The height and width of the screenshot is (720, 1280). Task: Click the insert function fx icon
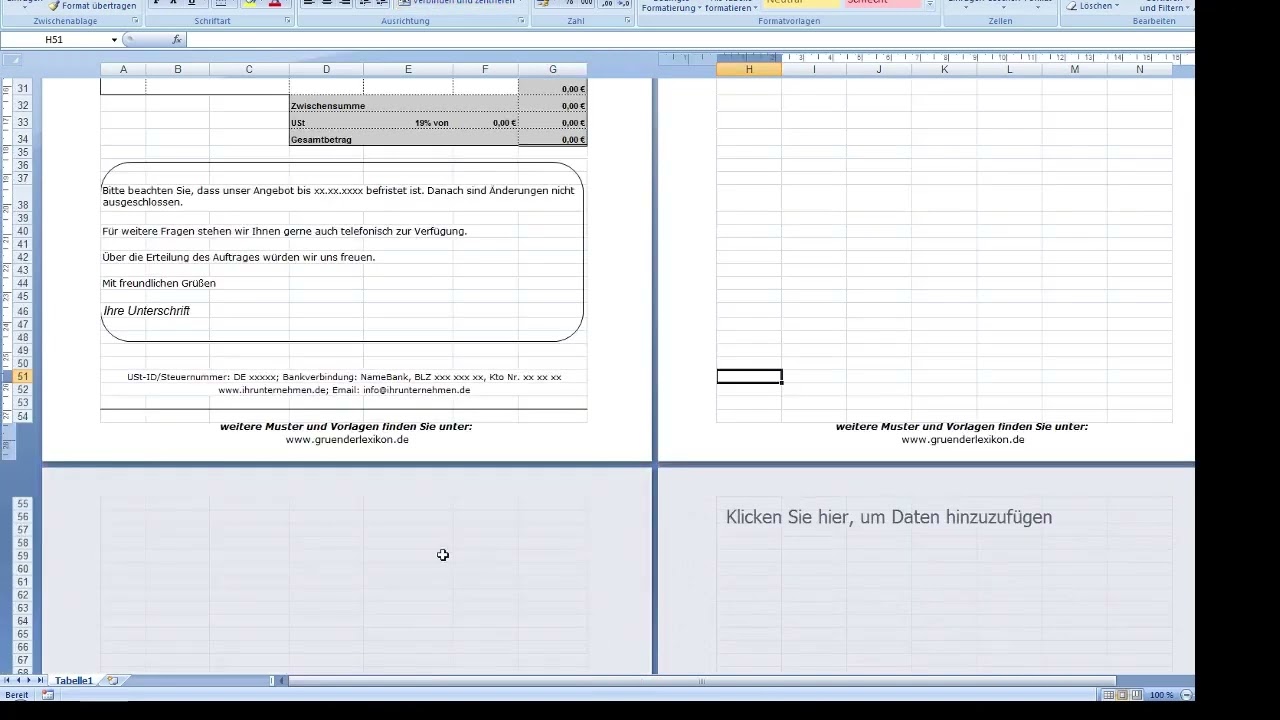point(177,40)
